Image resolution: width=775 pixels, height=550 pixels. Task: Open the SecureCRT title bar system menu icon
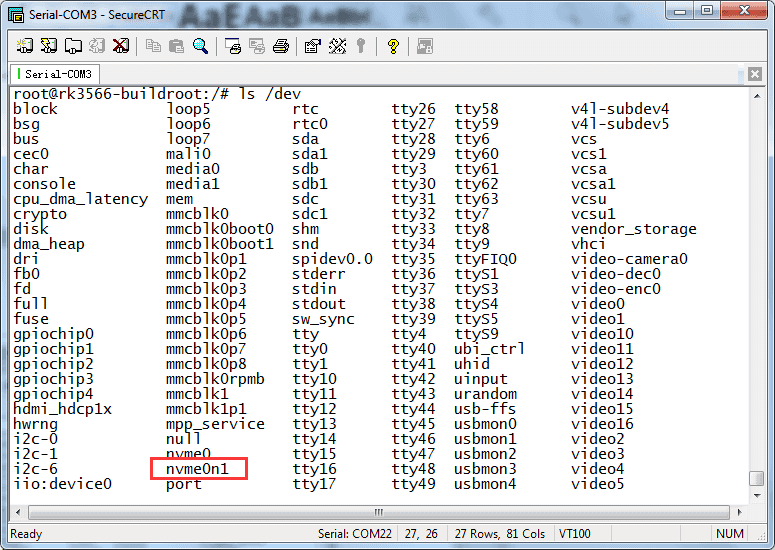(15, 13)
